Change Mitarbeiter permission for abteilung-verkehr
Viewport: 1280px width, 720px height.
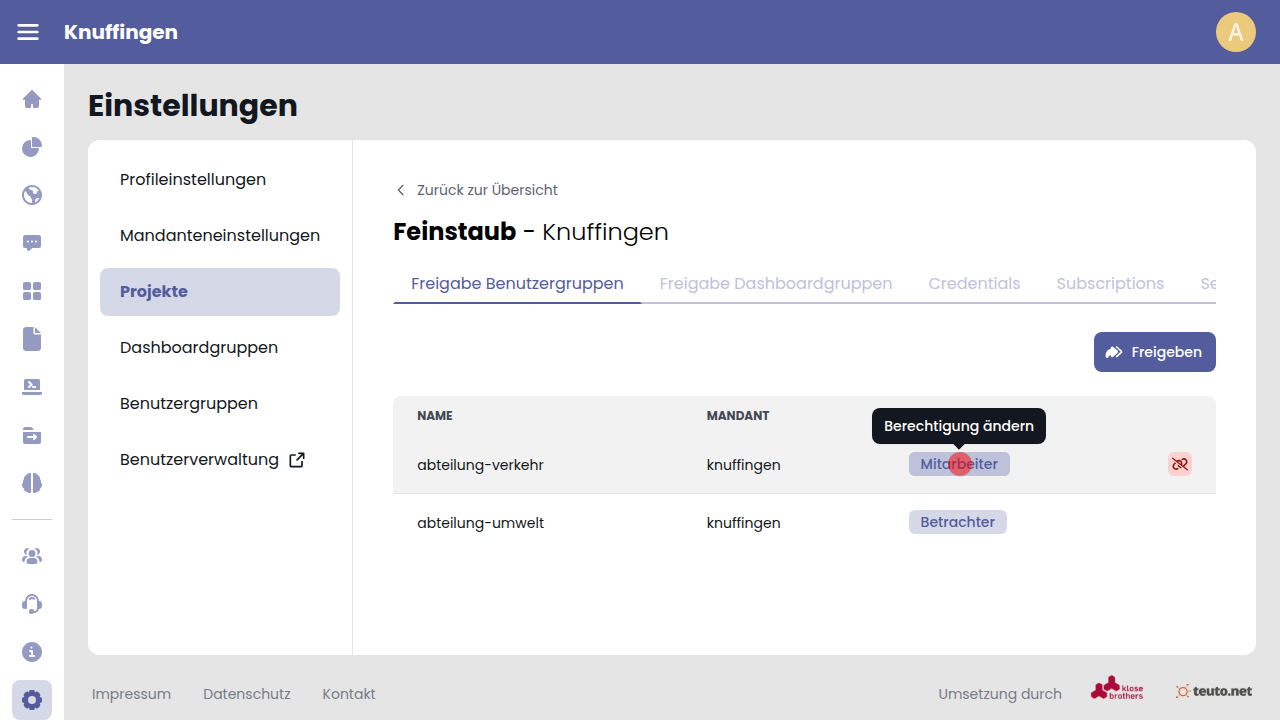click(x=959, y=464)
